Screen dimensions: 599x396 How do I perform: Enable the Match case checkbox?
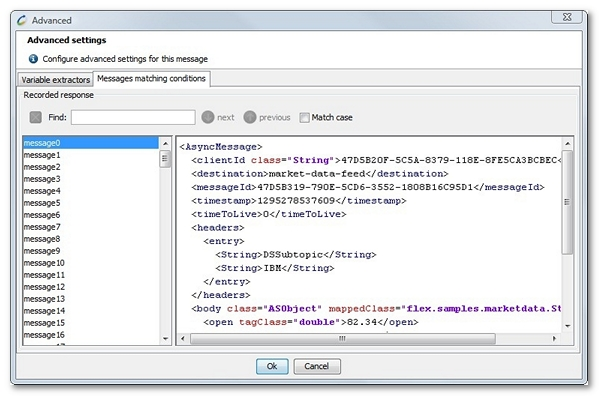click(304, 118)
